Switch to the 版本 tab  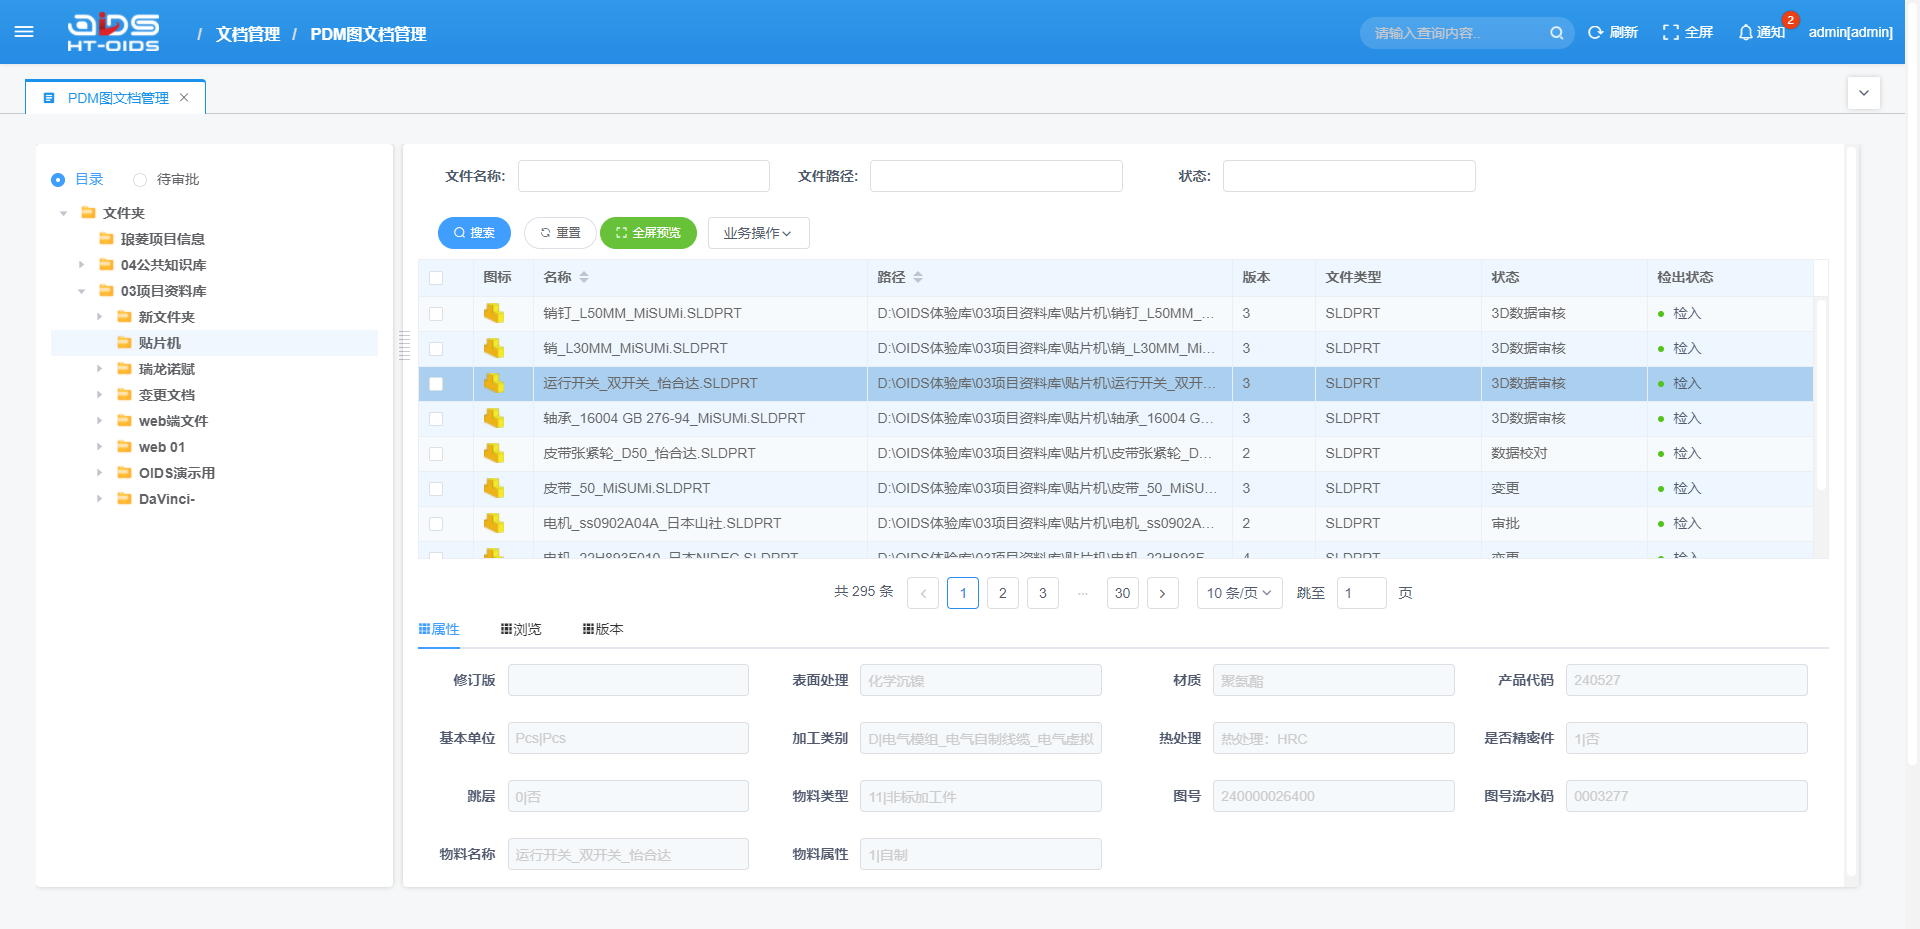click(x=604, y=629)
